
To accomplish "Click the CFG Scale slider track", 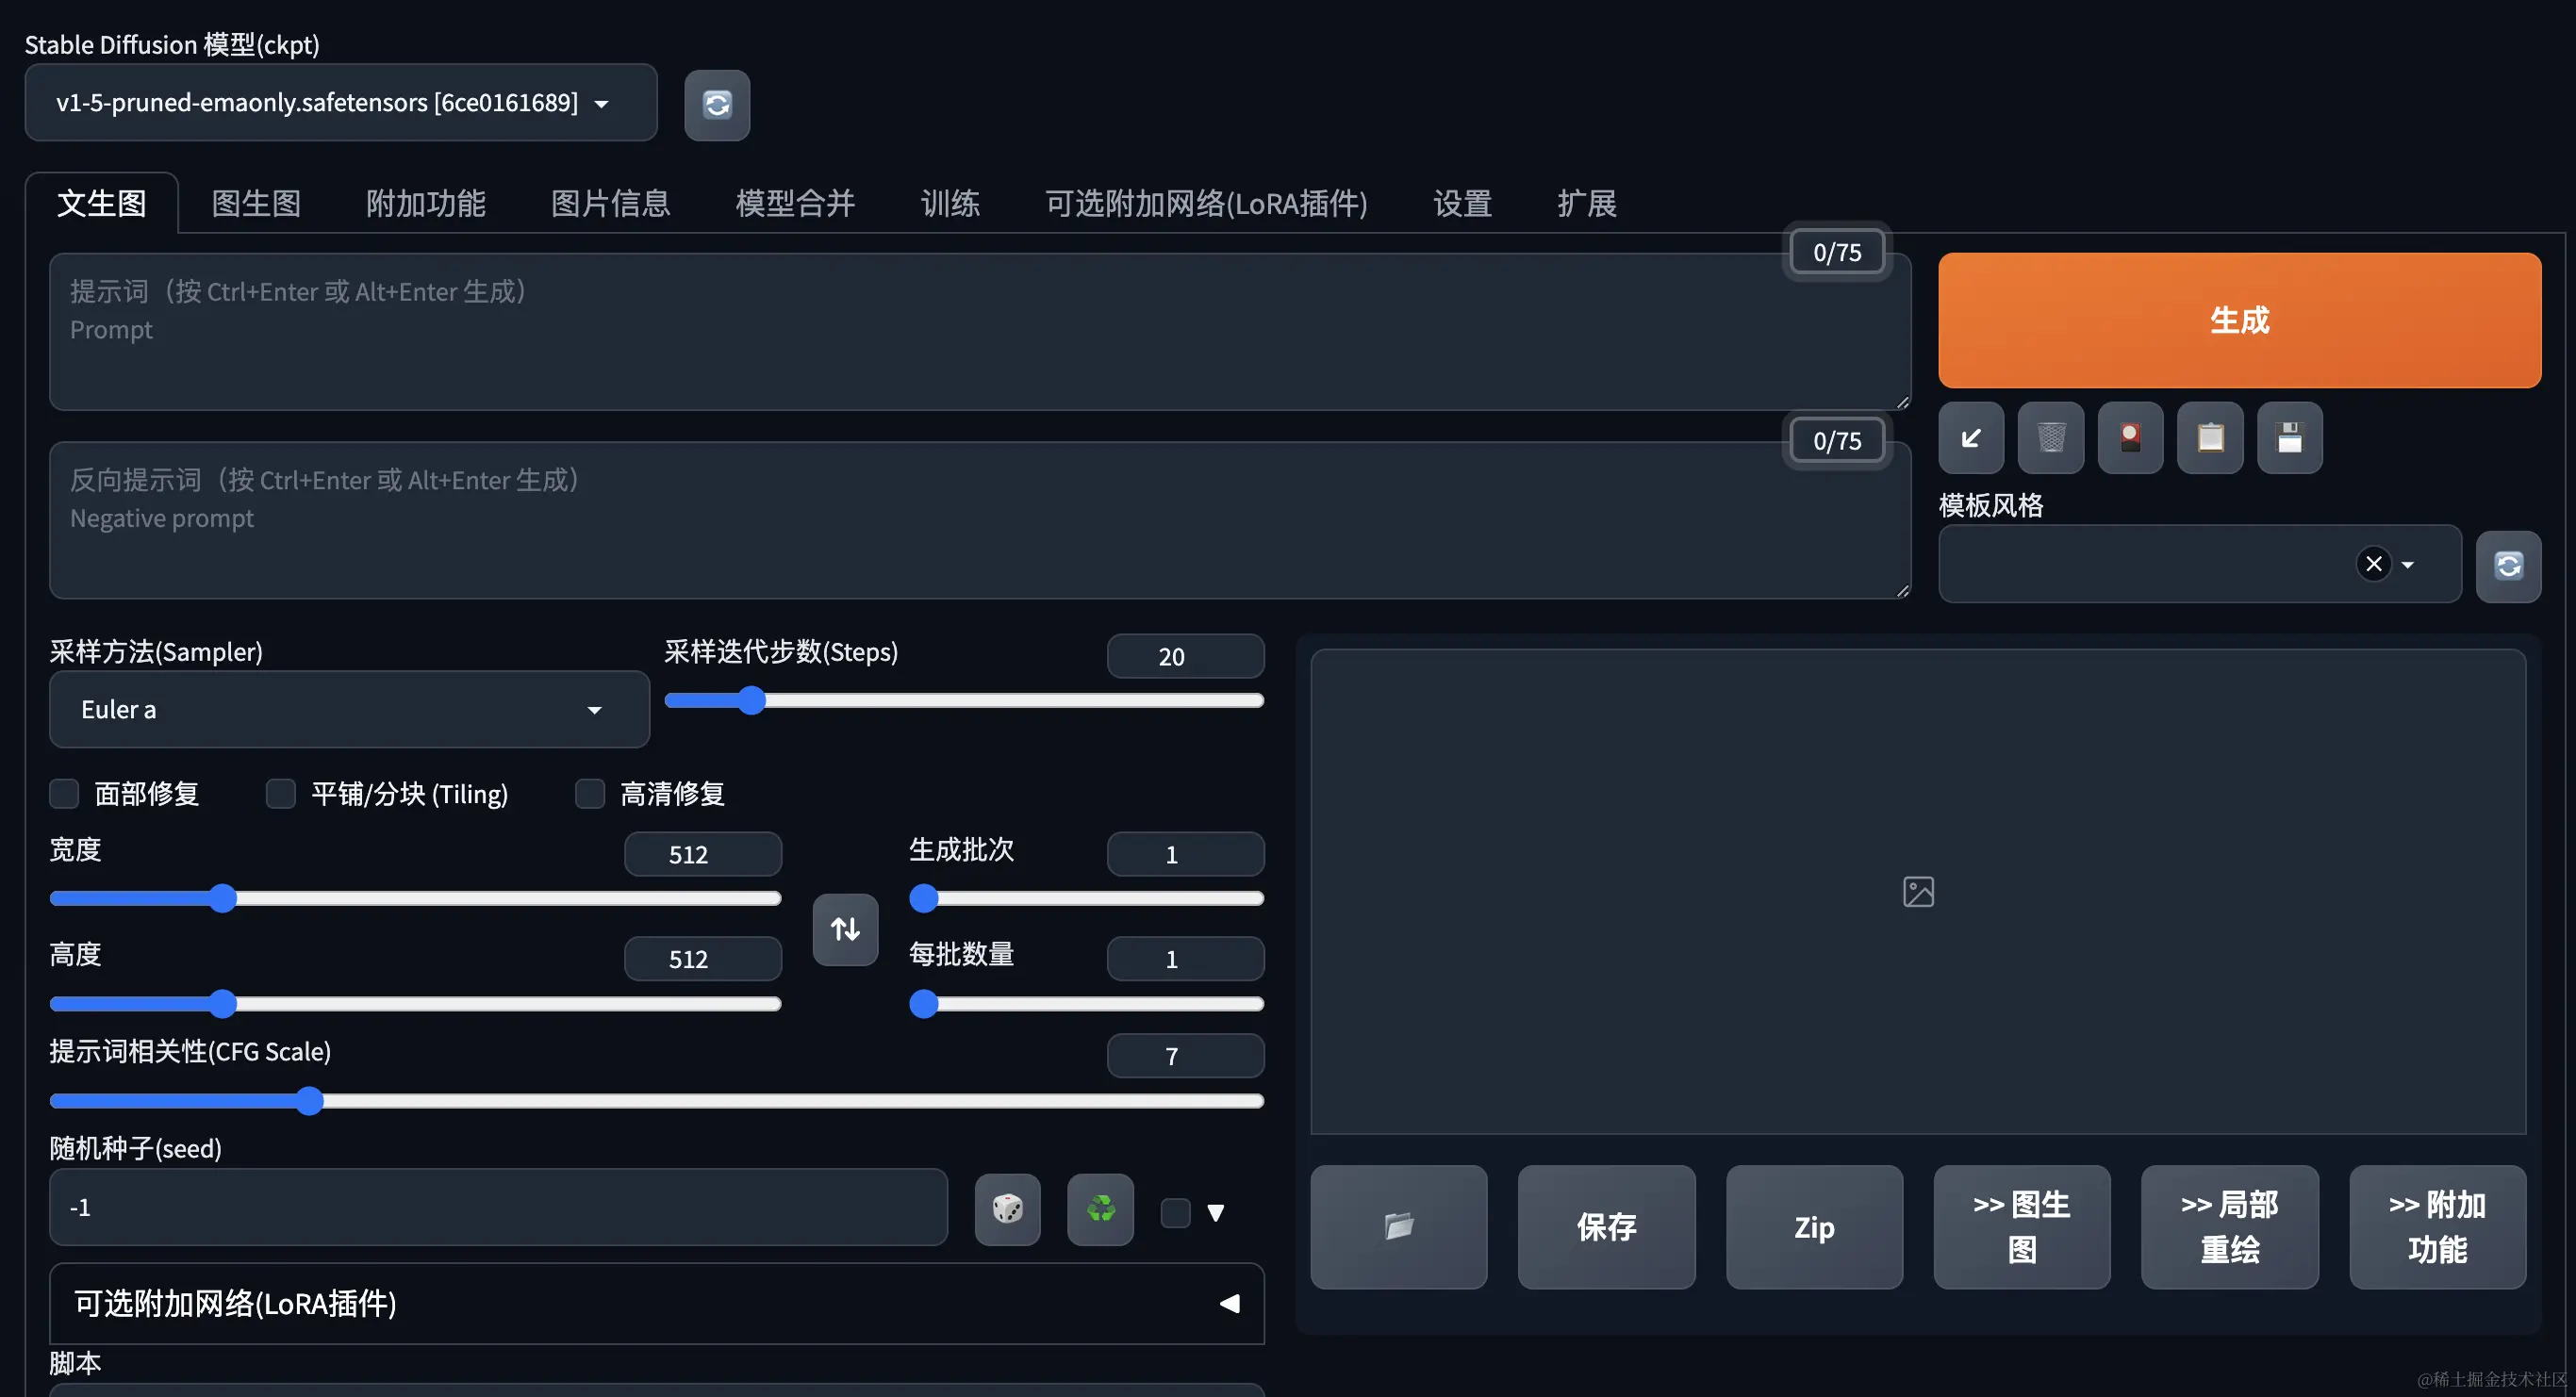I will tap(700, 1101).
